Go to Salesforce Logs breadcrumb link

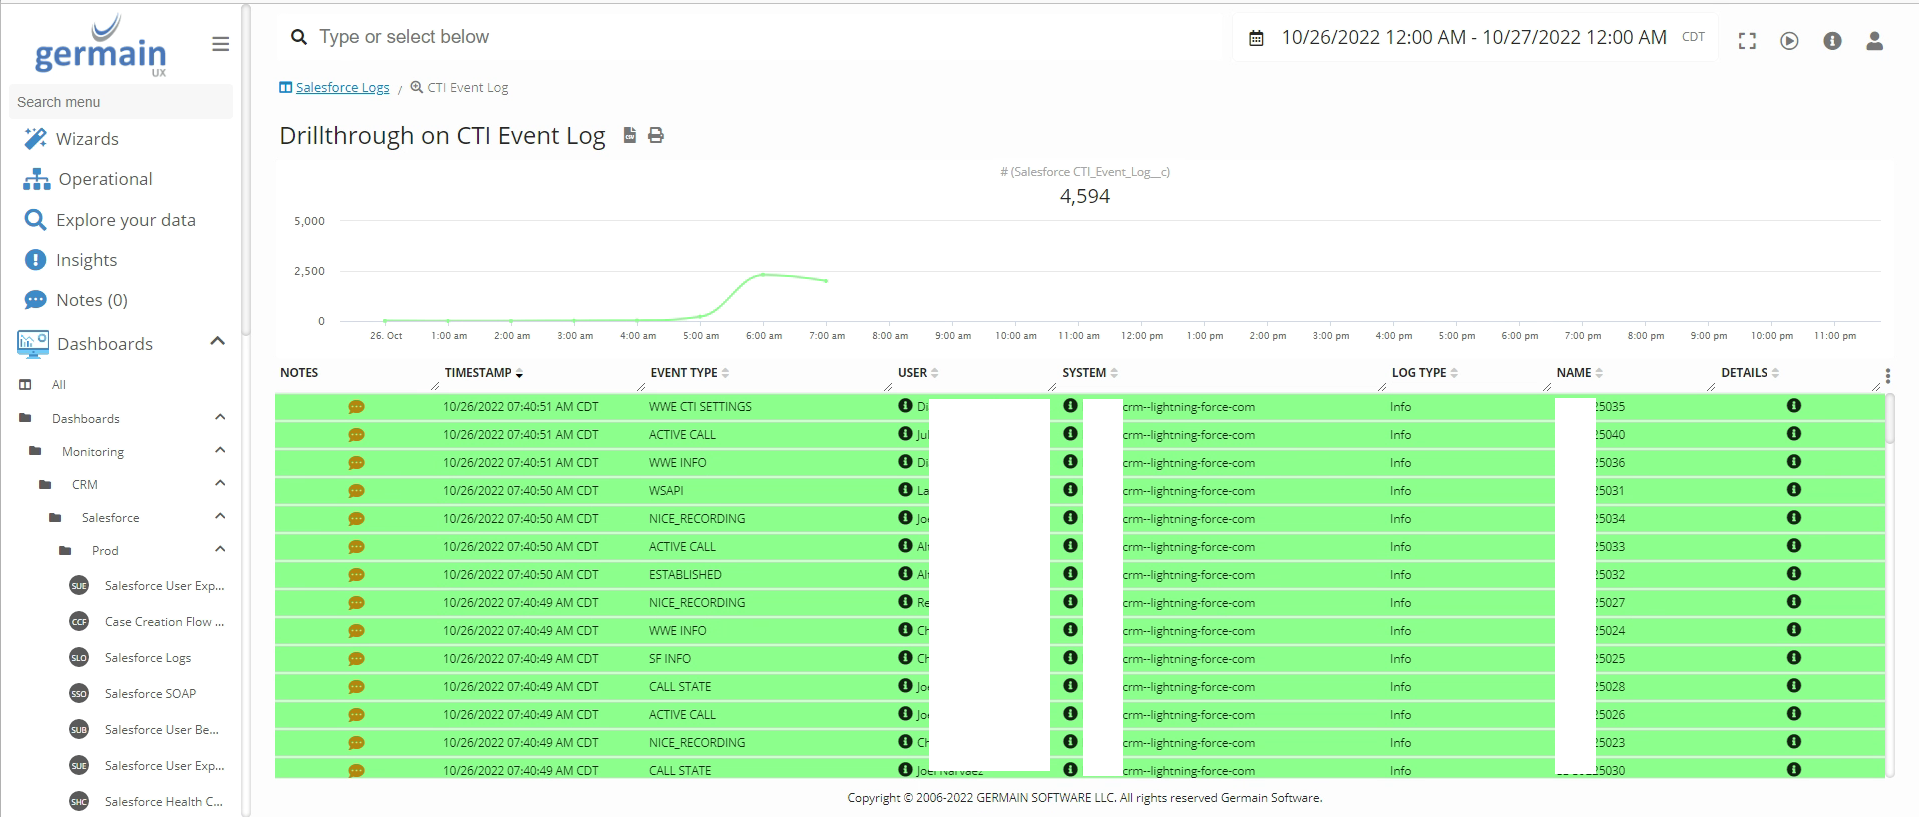342,88
